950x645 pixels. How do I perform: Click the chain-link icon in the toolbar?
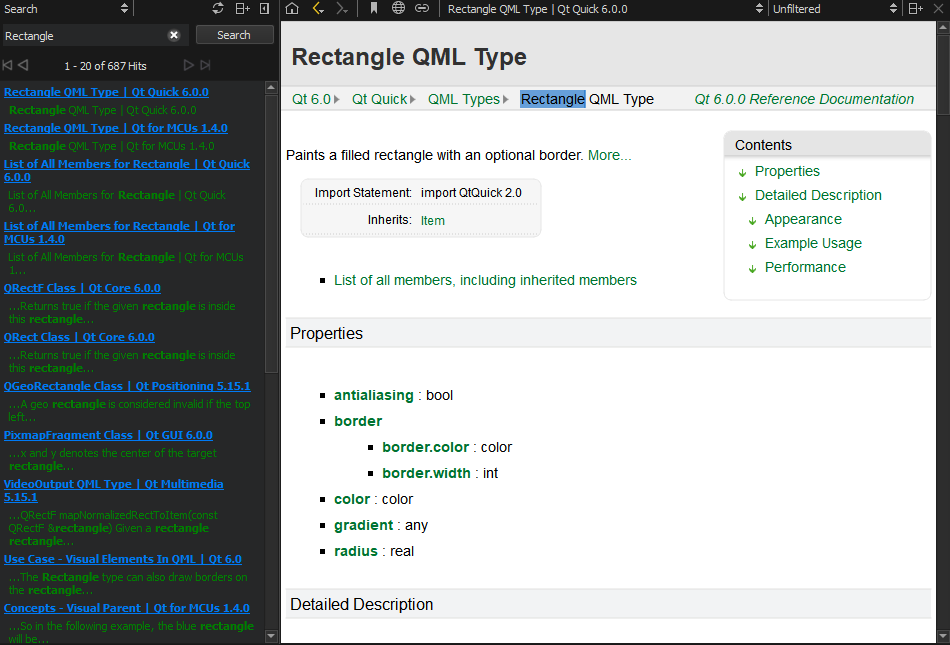[422, 9]
